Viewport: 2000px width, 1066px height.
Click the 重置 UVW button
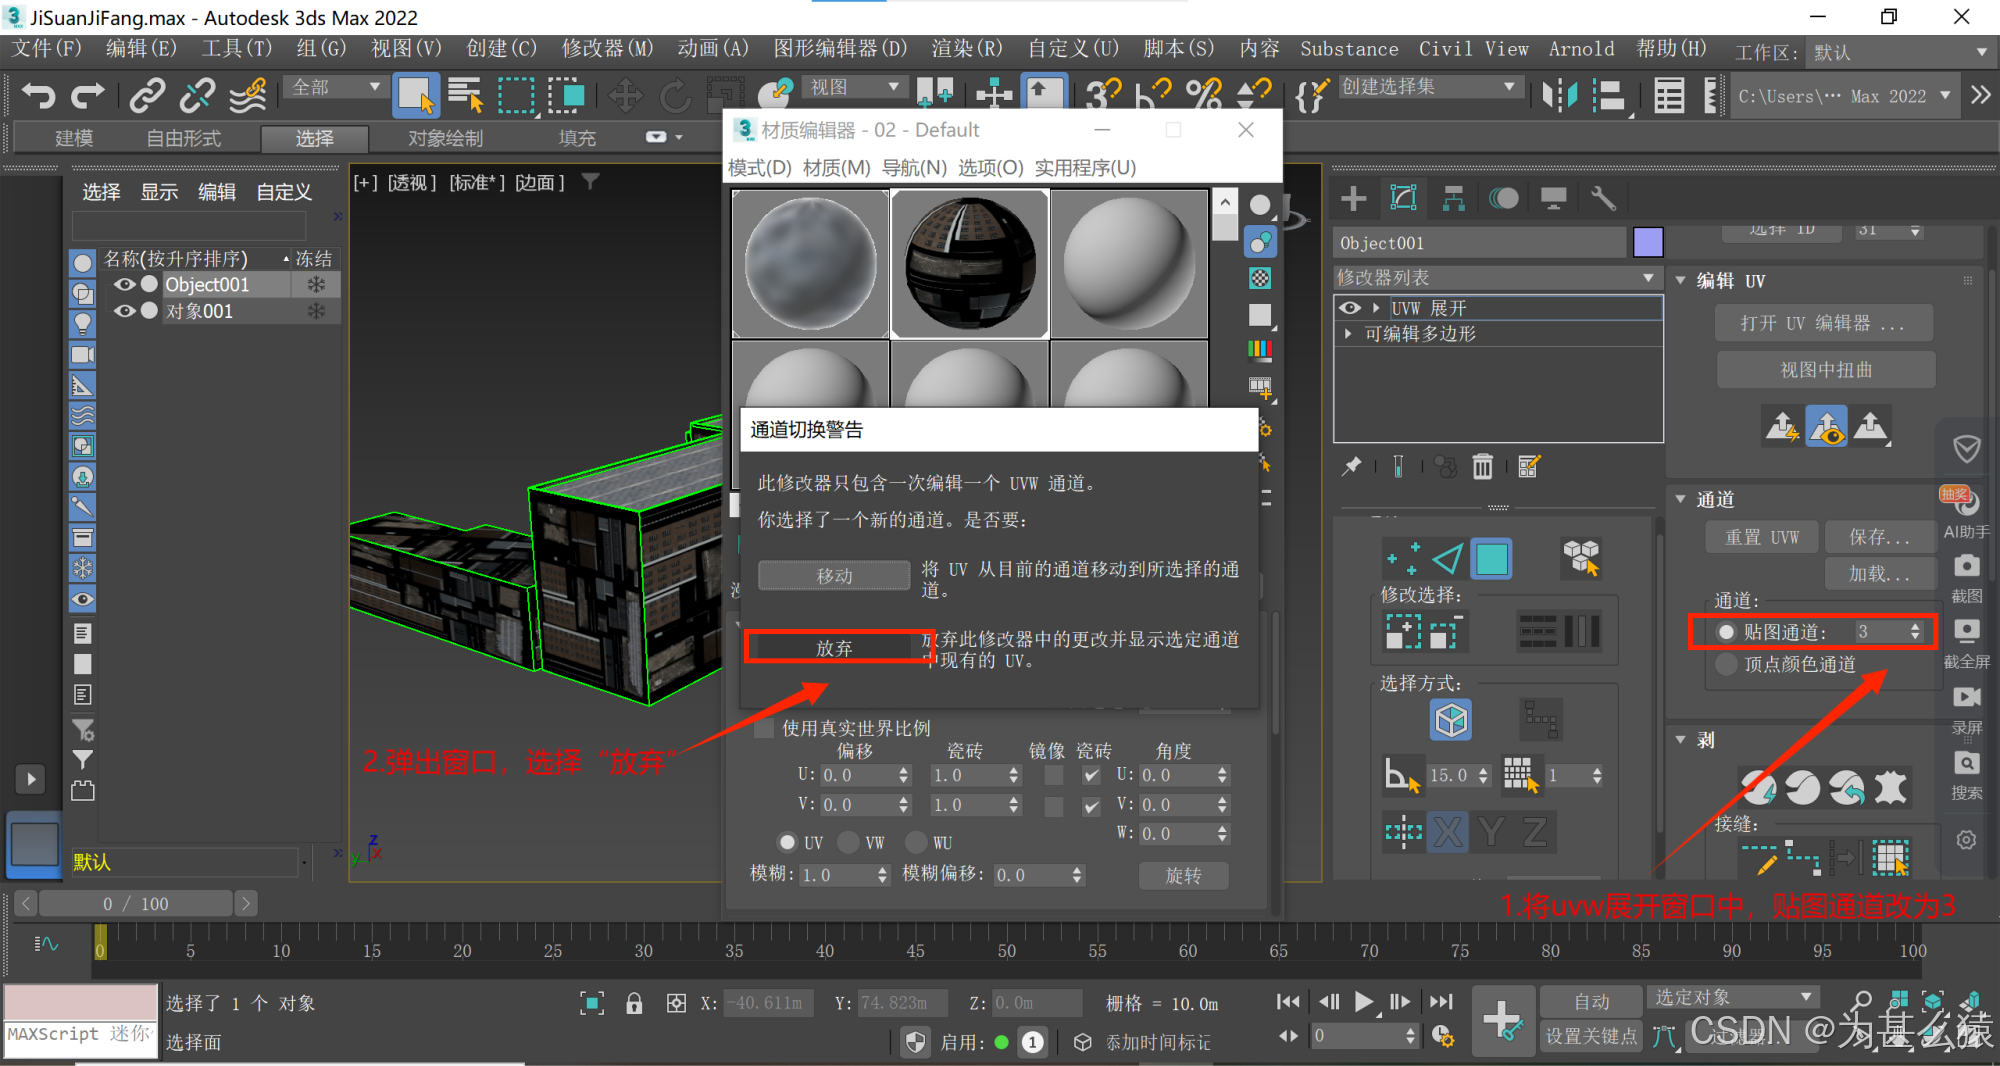click(x=1761, y=537)
